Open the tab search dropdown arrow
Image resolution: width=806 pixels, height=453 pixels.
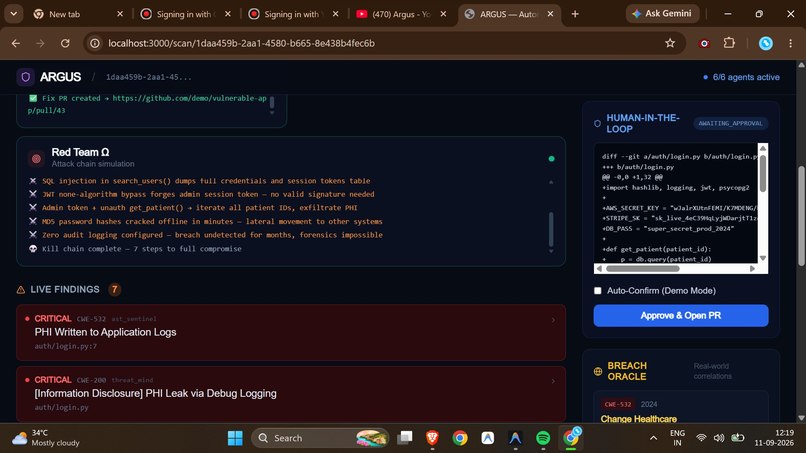14,14
